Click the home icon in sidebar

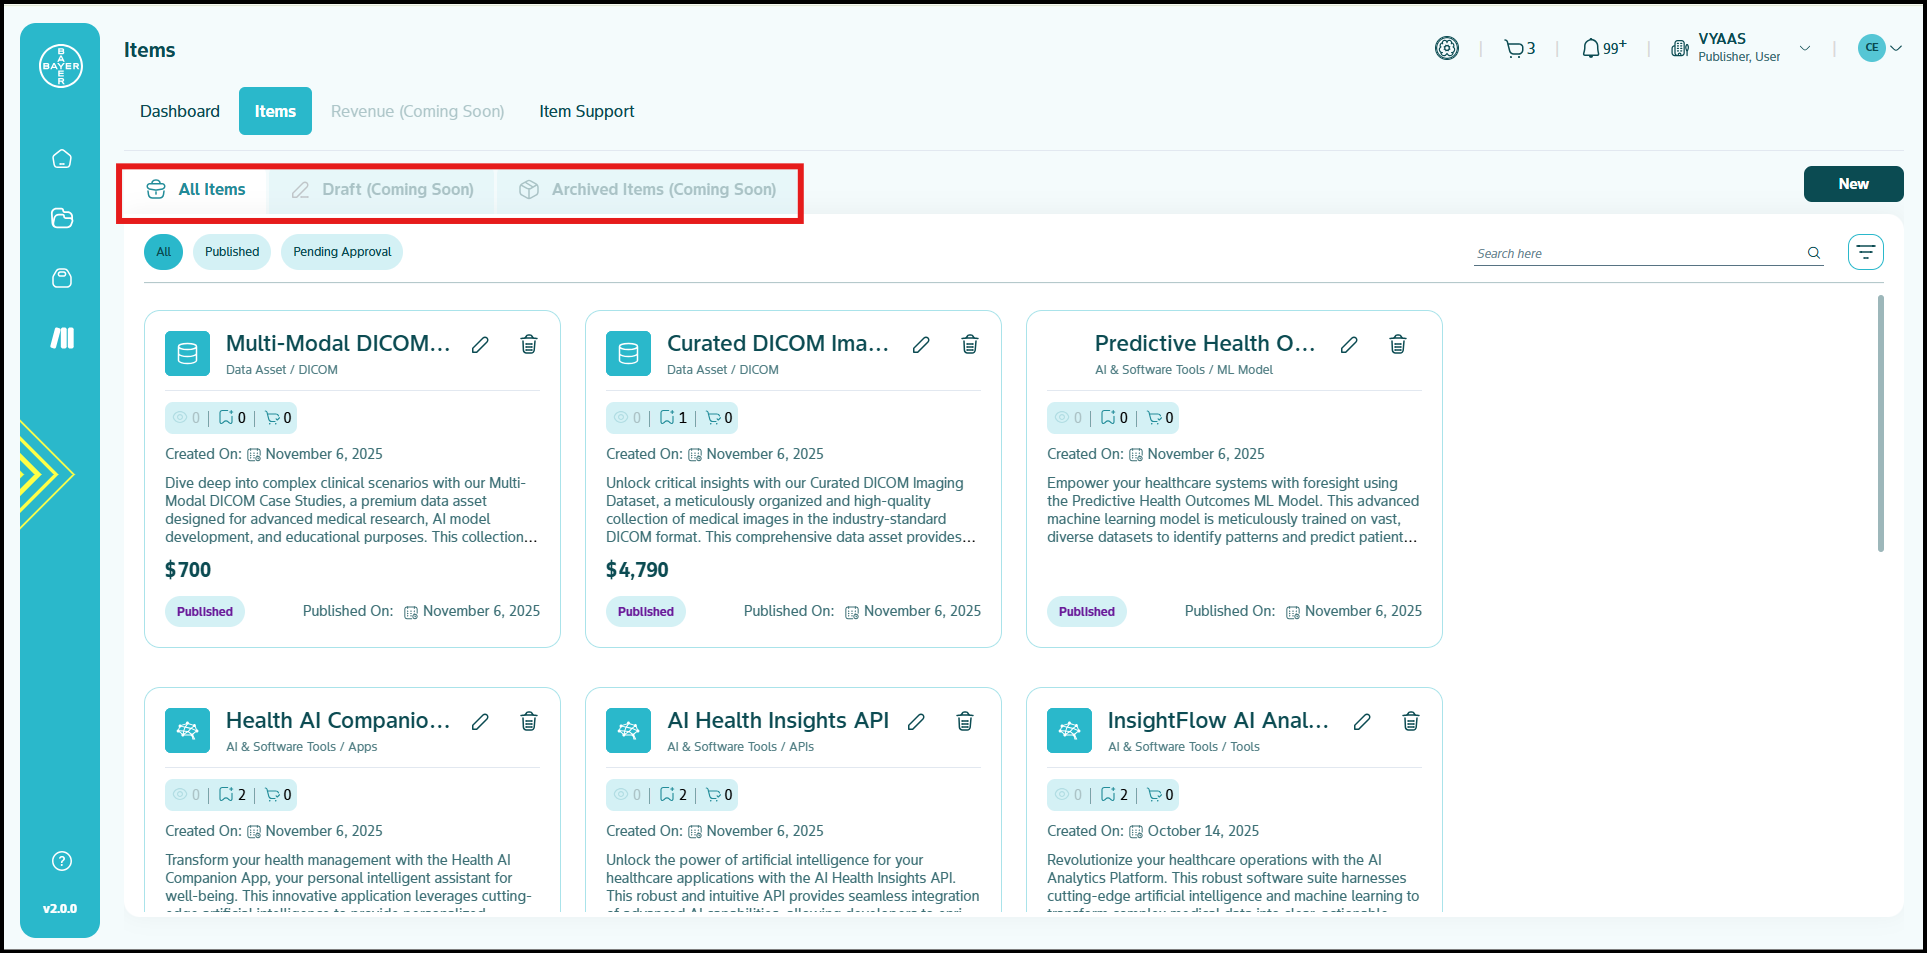coord(62,159)
